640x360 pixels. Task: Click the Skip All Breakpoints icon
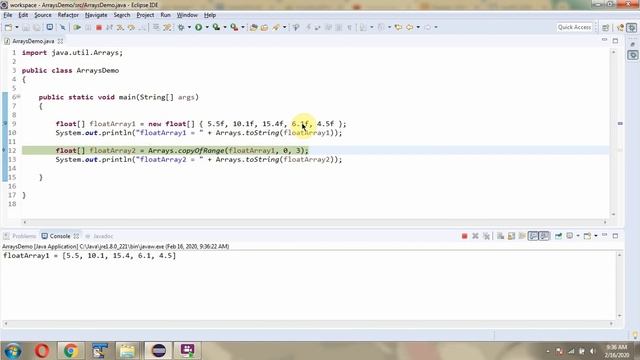coord(62,27)
